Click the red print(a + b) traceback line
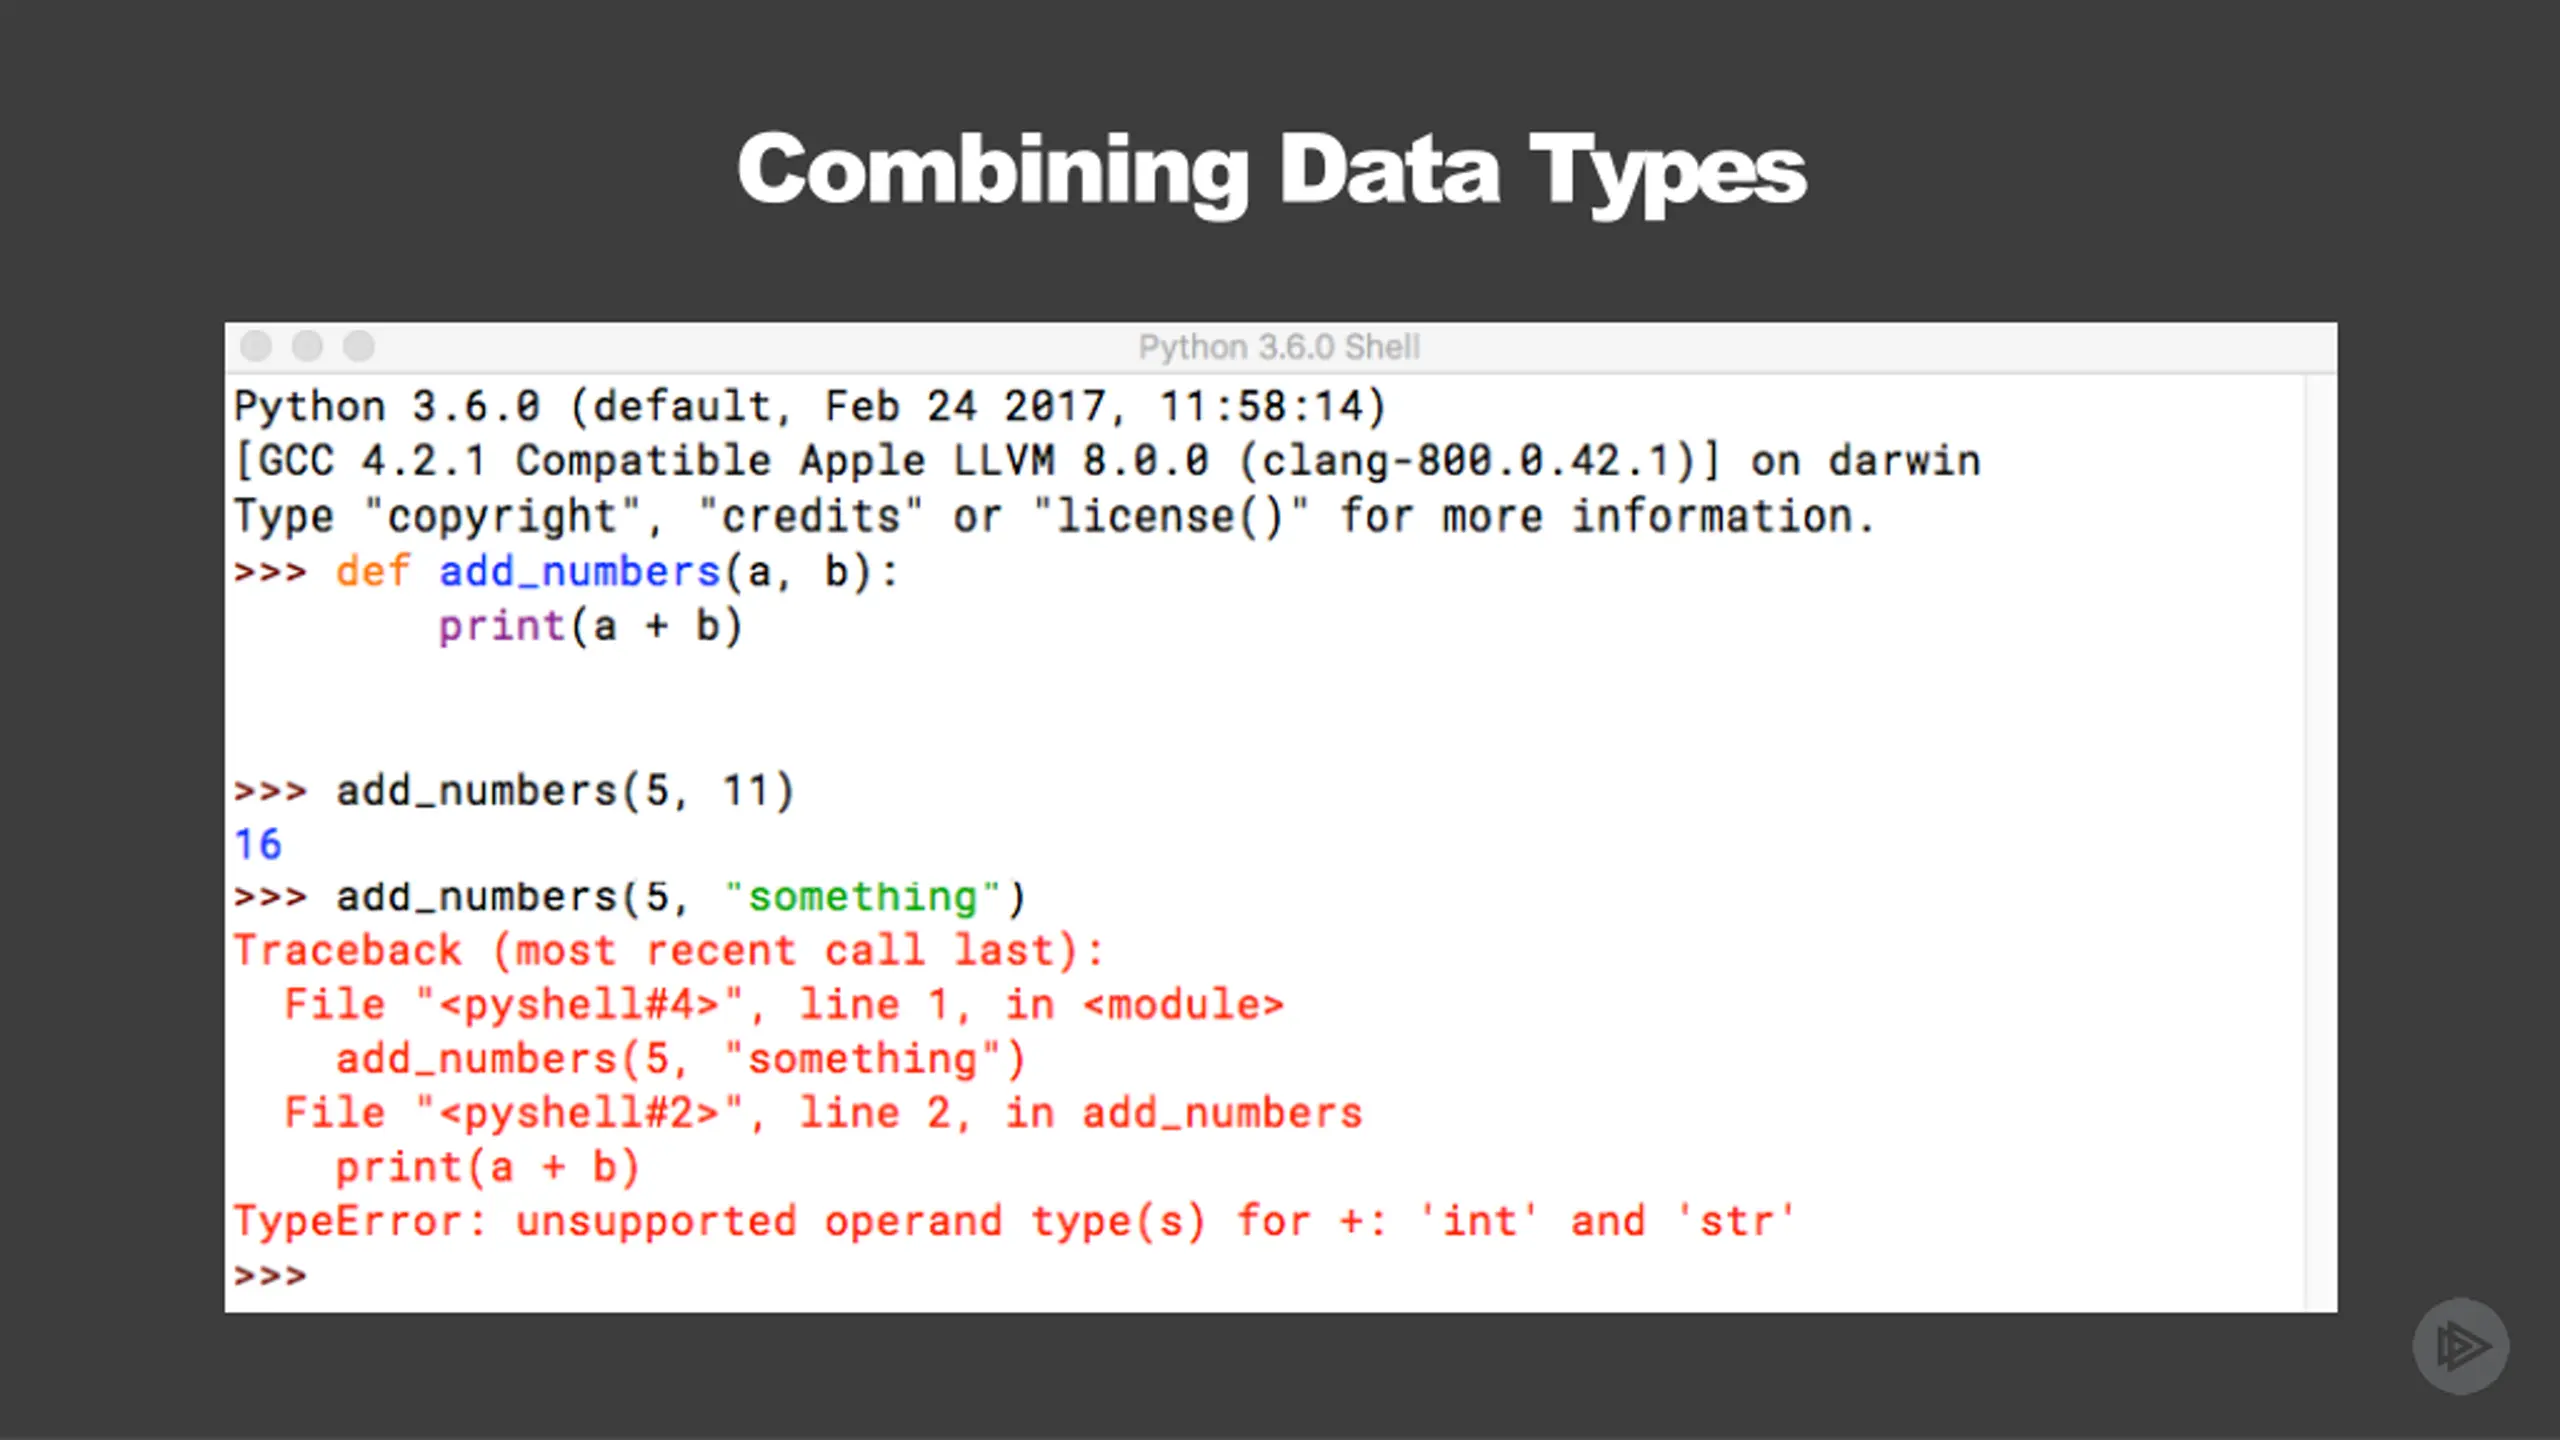This screenshot has width=2560, height=1440. point(487,1167)
